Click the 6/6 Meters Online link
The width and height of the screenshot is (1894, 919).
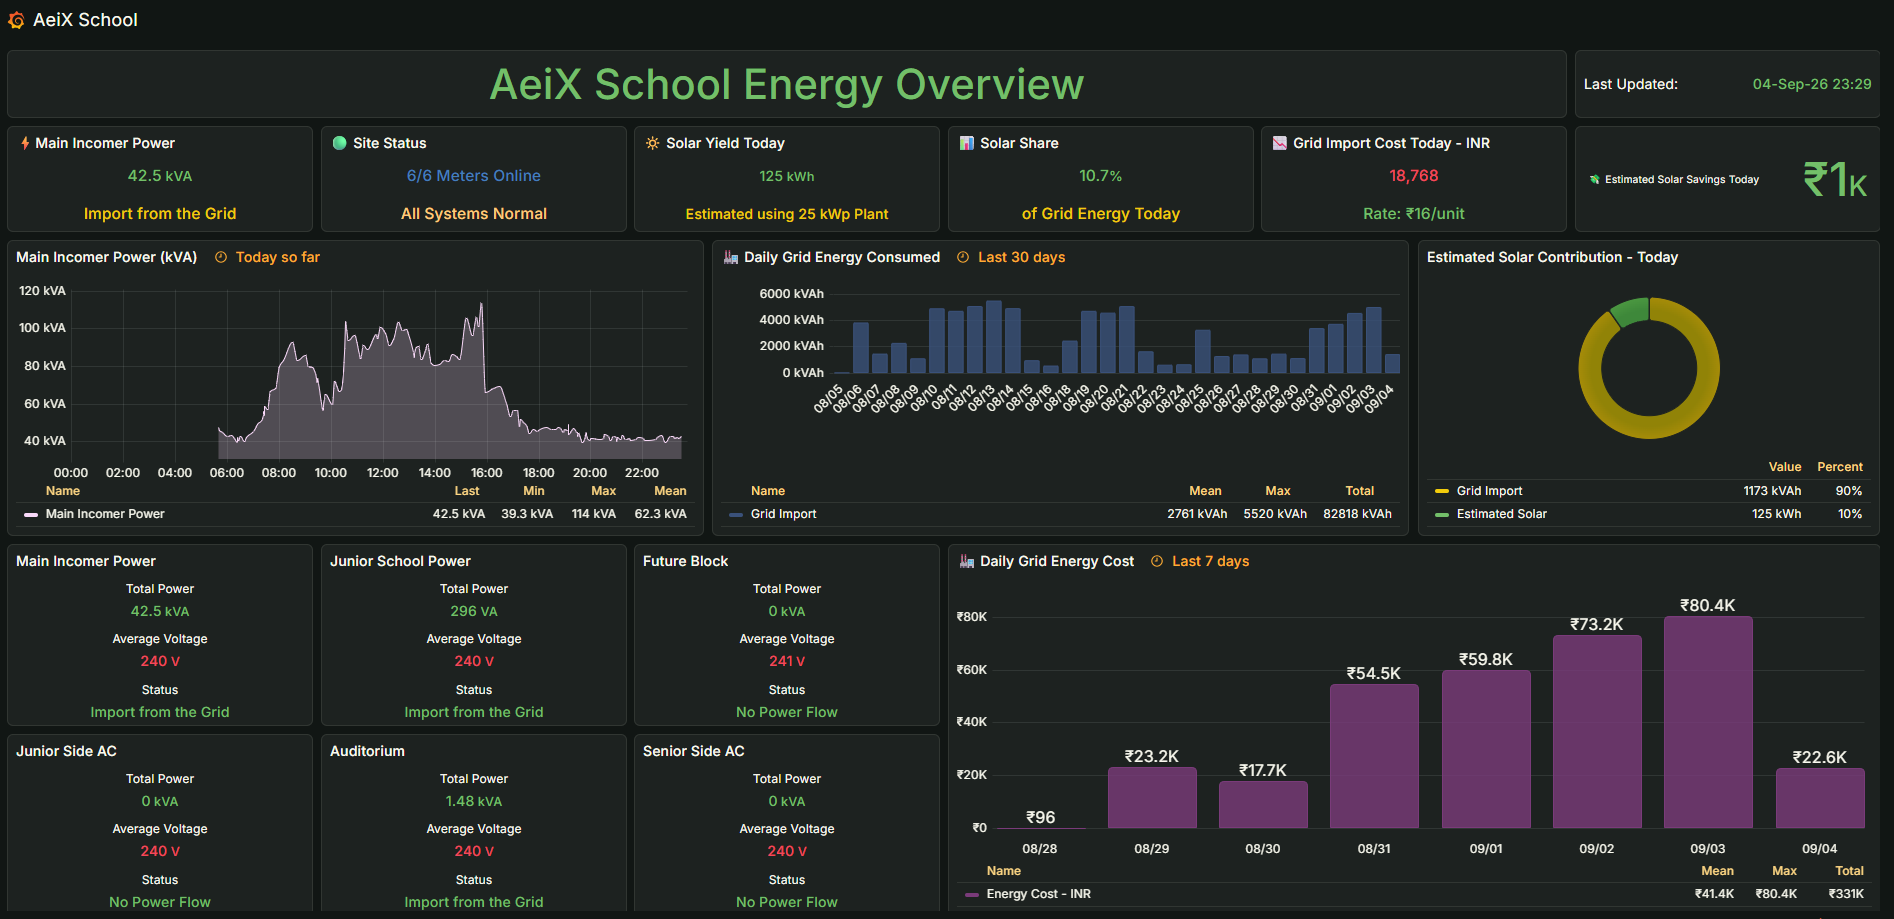click(473, 176)
